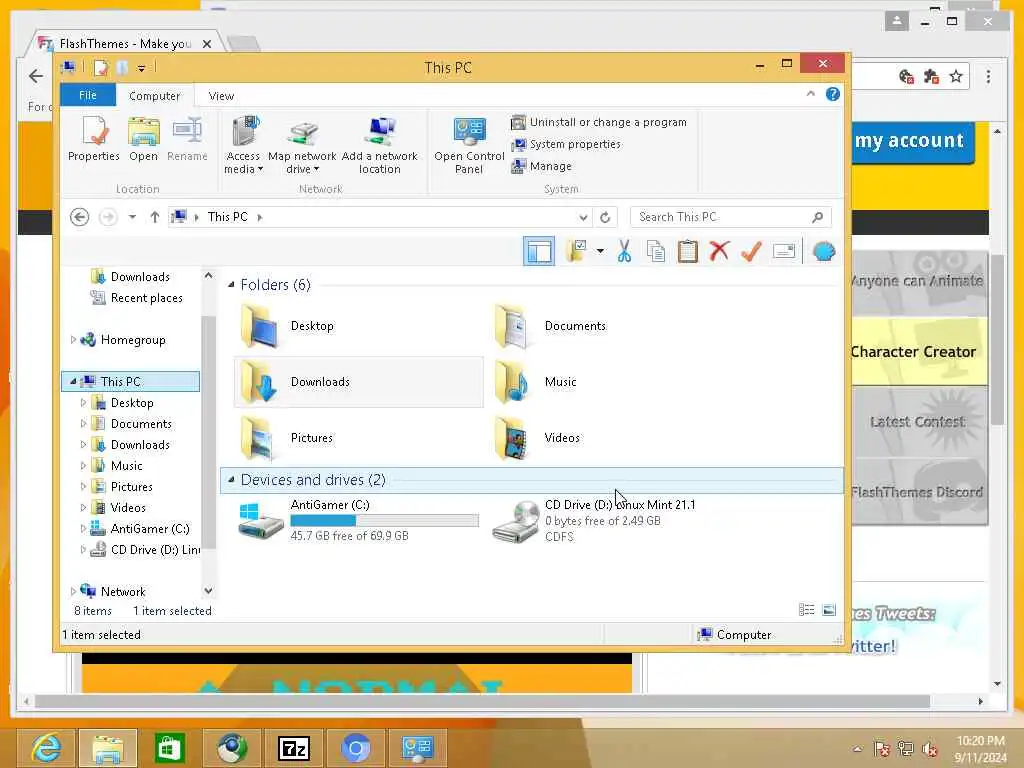This screenshot has width=1024, height=768.
Task: Open Explorer help icon
Action: pyautogui.click(x=833, y=94)
